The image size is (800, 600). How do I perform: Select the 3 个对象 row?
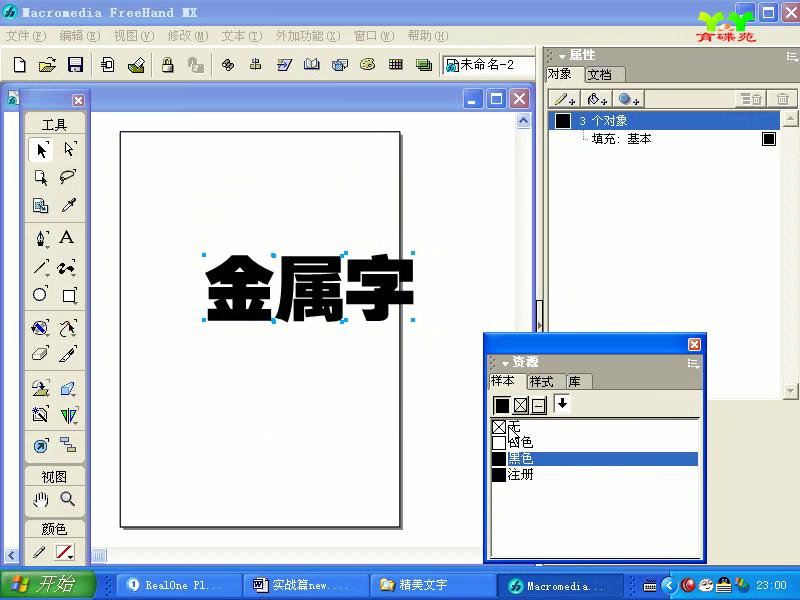tap(665, 121)
